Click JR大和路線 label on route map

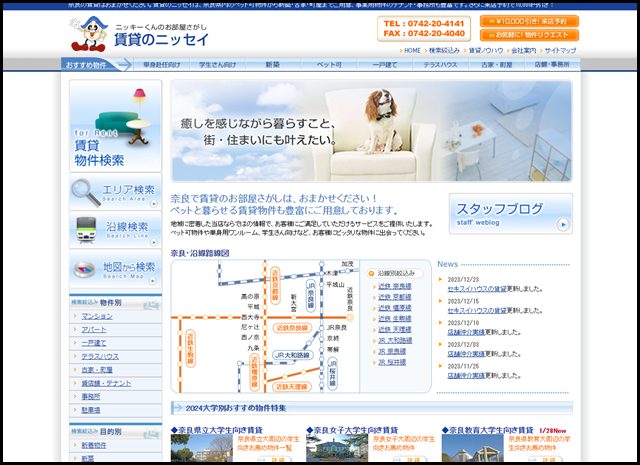[x=292, y=356]
